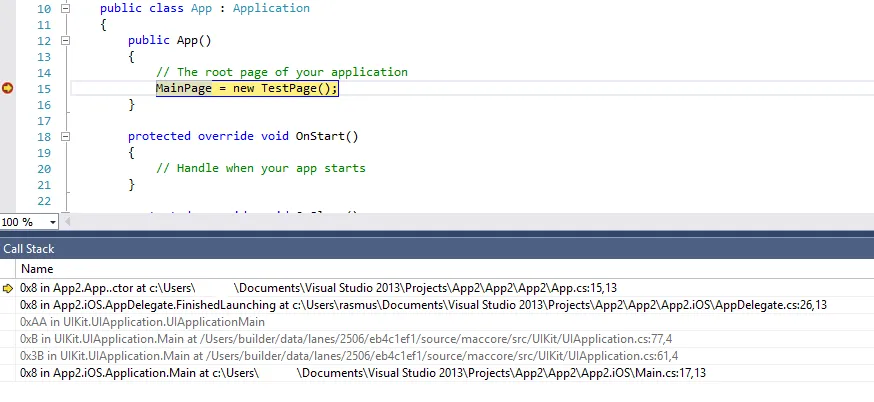Collapse the OnStart method outline on line 18
The height and width of the screenshot is (402, 874).
pos(65,137)
